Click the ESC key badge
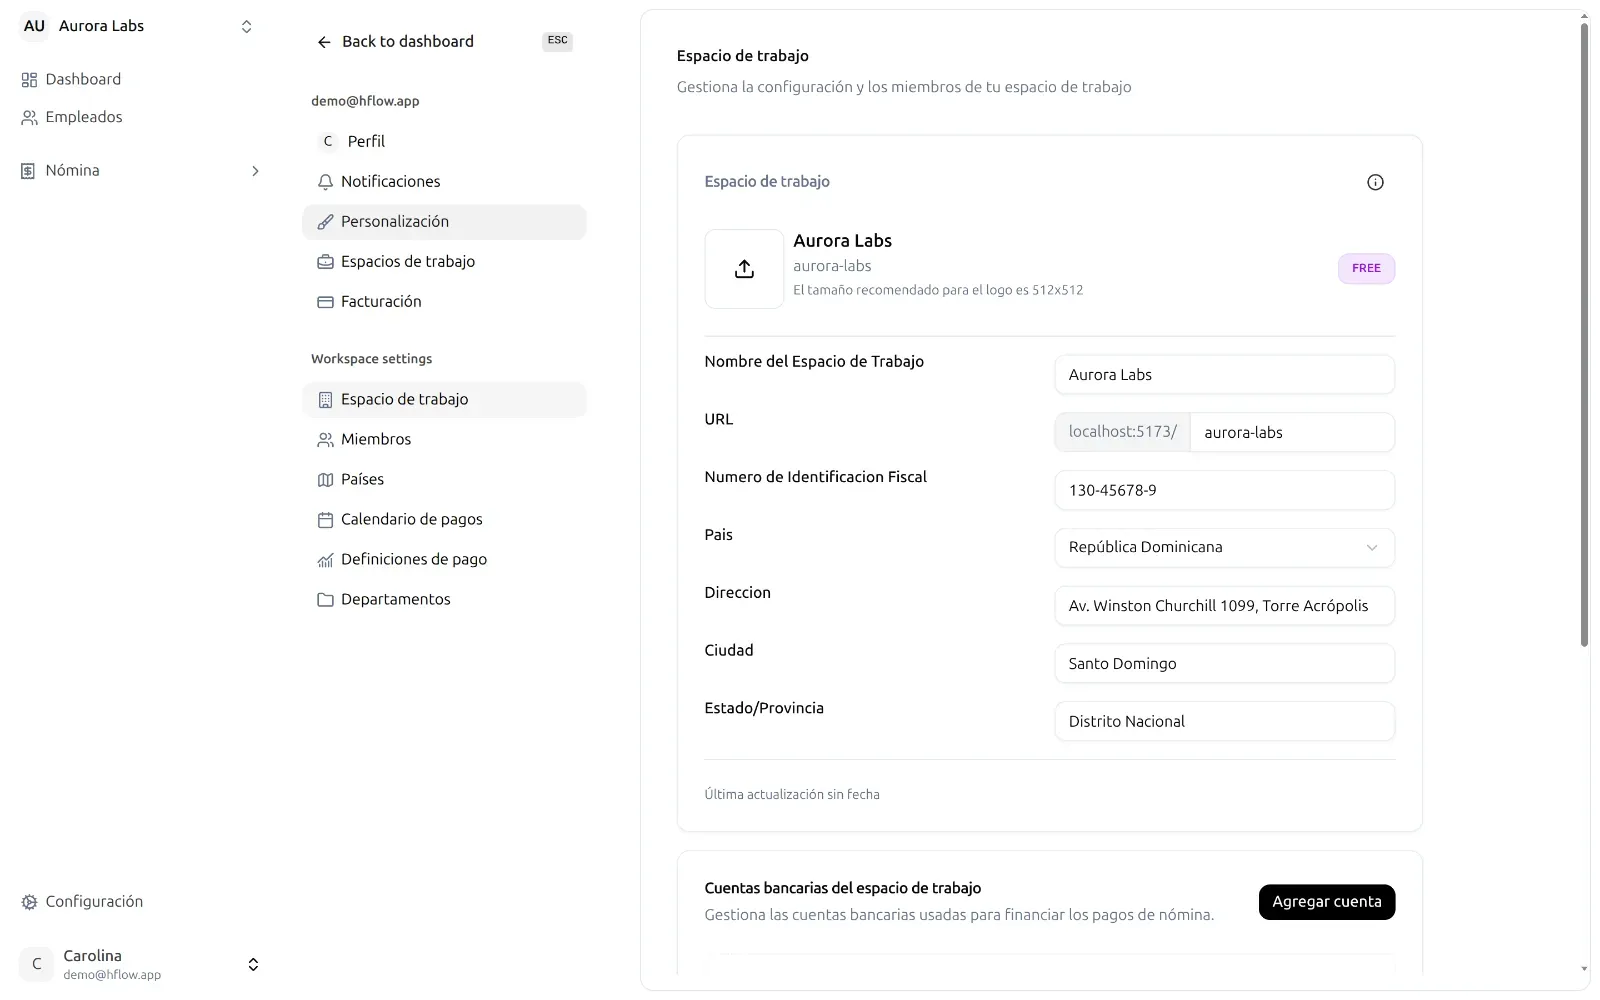 [557, 41]
